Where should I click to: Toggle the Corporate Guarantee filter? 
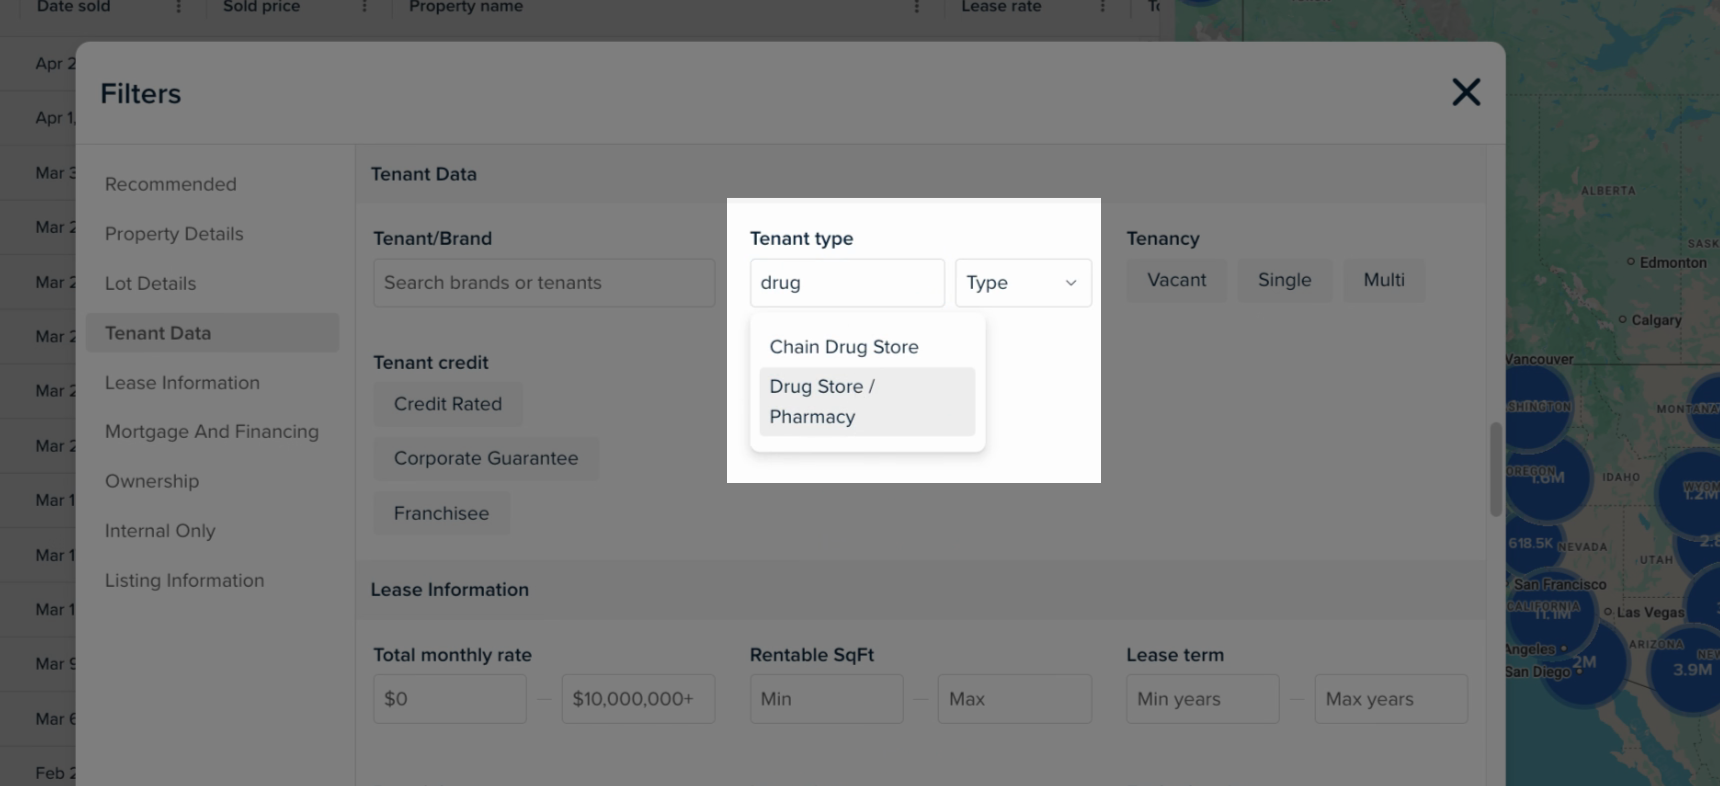click(486, 458)
